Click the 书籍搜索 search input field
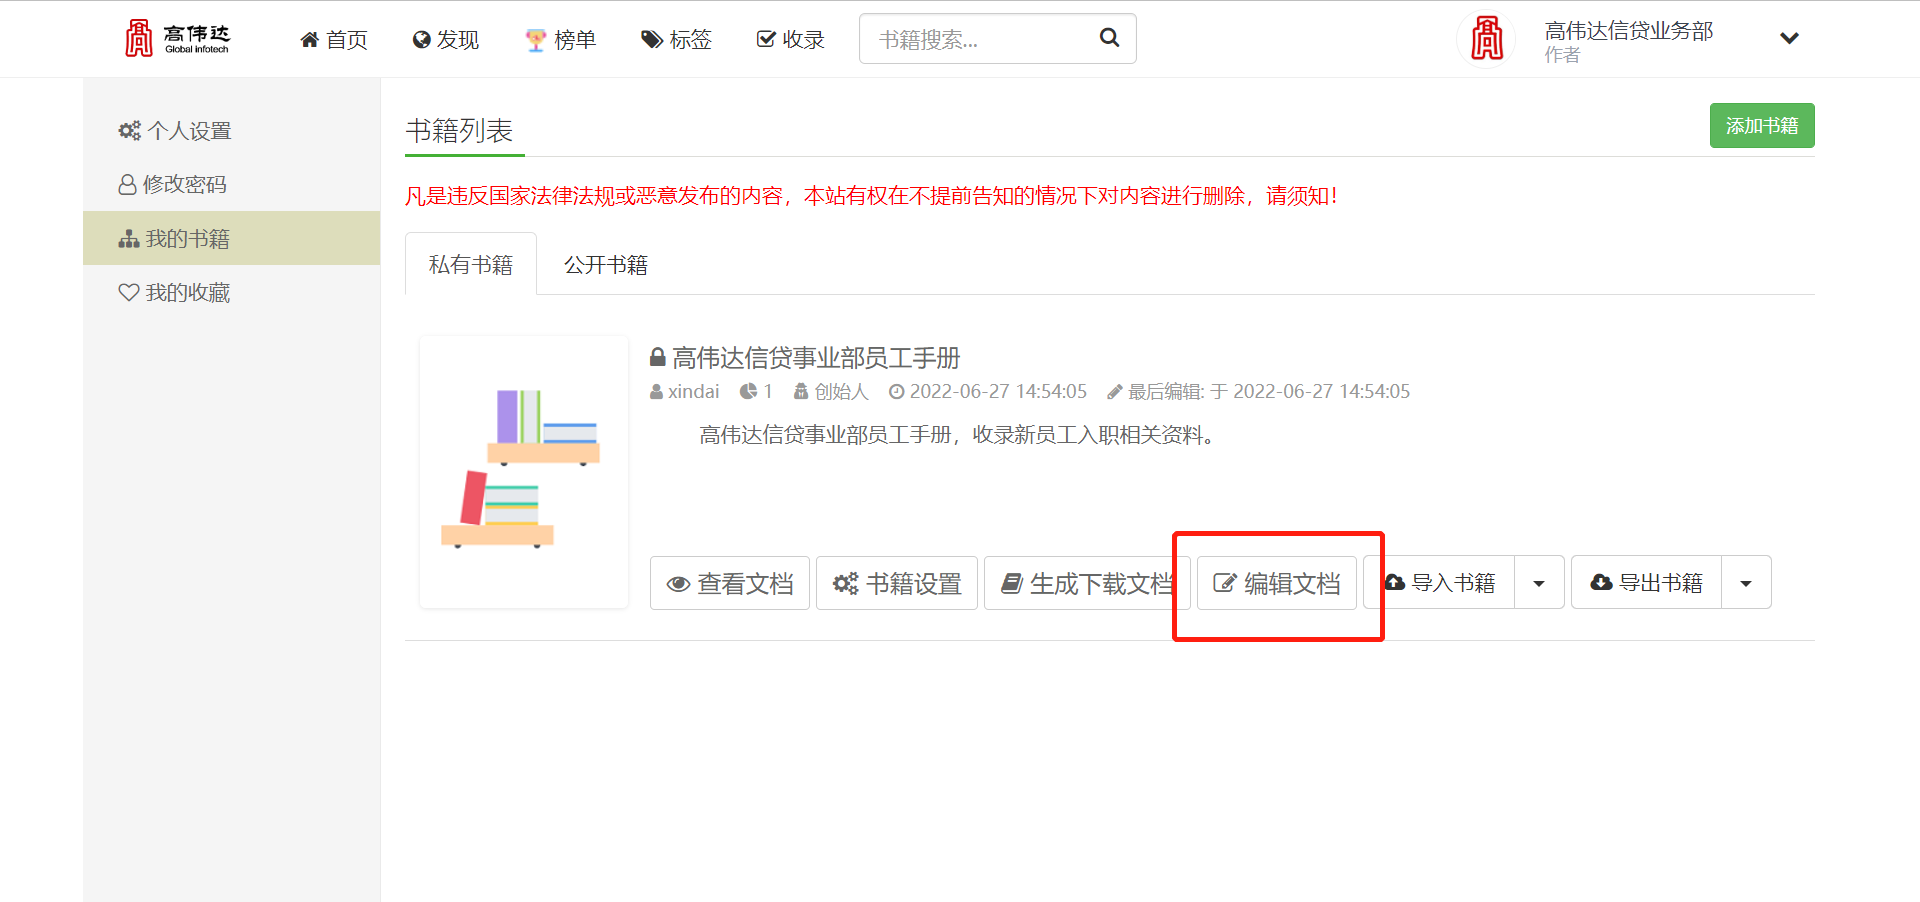1920x902 pixels. [975, 40]
